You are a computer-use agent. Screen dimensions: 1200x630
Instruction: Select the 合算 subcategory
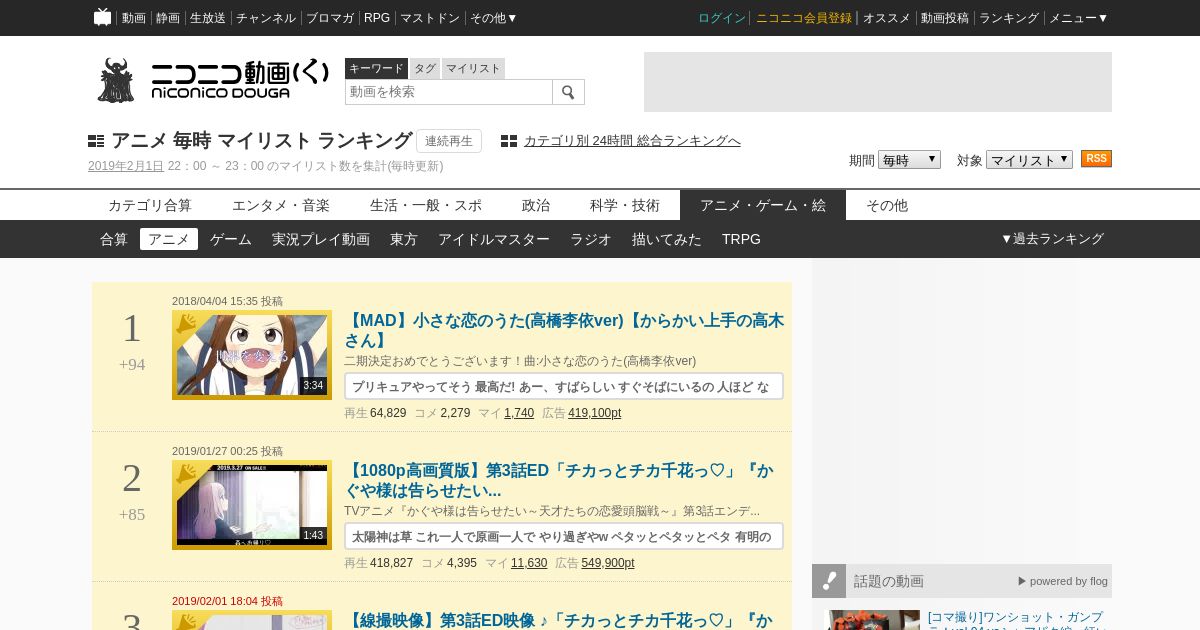click(114, 239)
